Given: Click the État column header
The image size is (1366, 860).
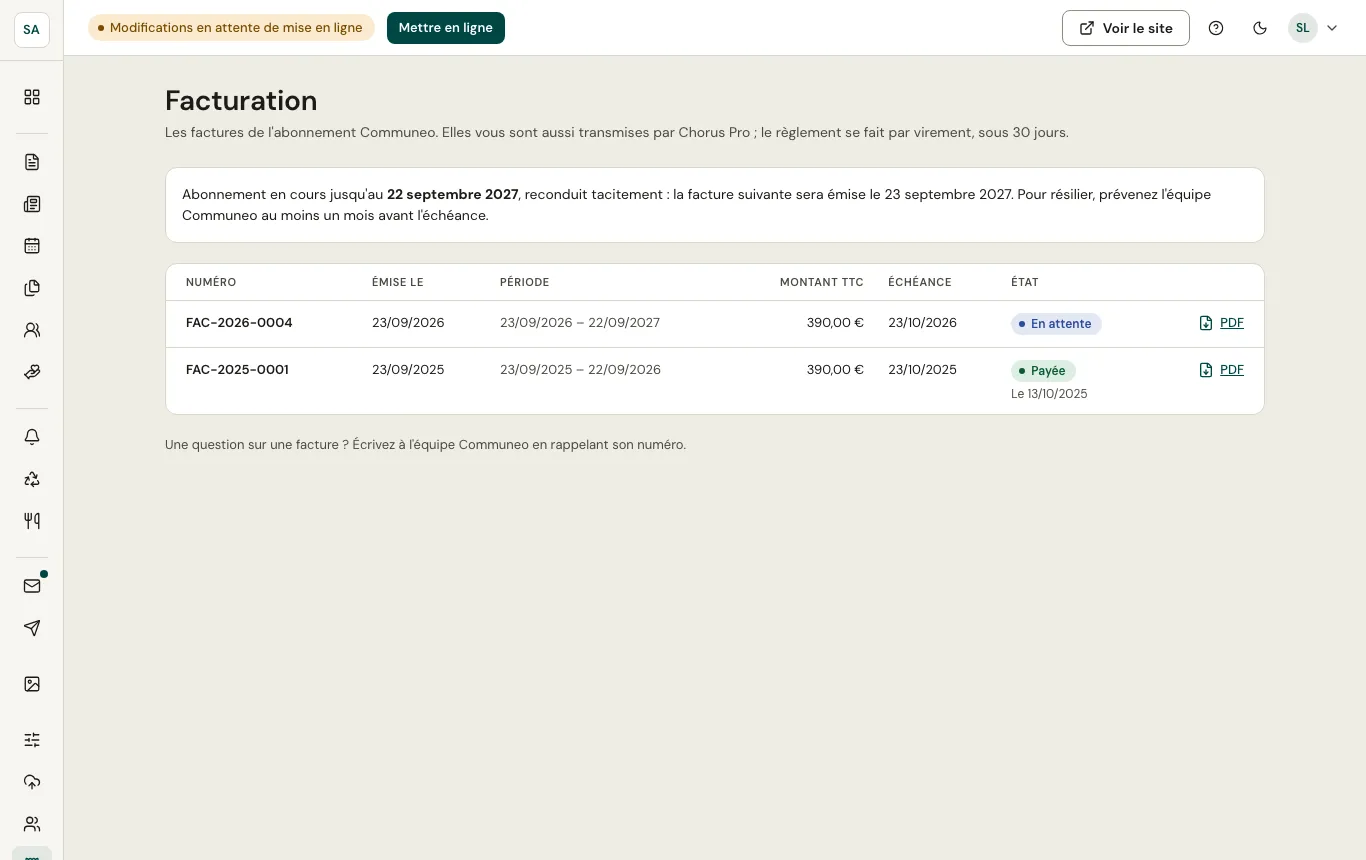Looking at the screenshot, I should coord(1025,282).
